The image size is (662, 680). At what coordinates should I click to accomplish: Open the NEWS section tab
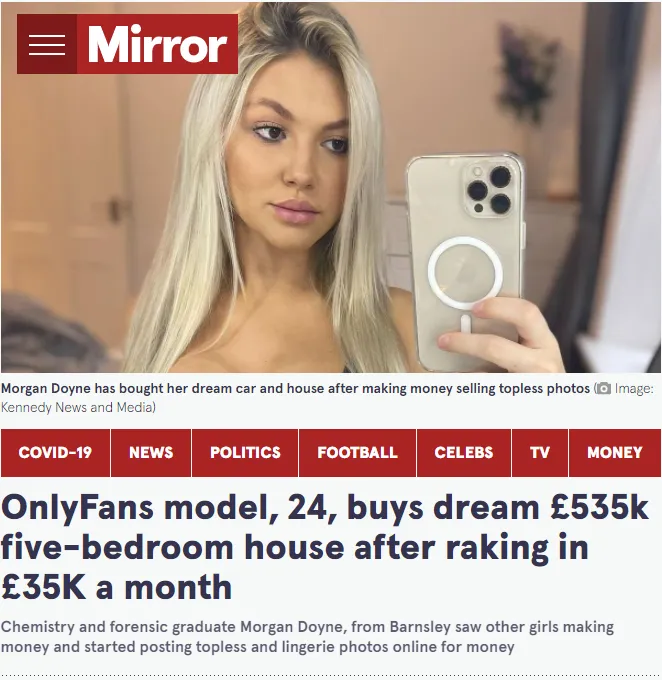[151, 453]
